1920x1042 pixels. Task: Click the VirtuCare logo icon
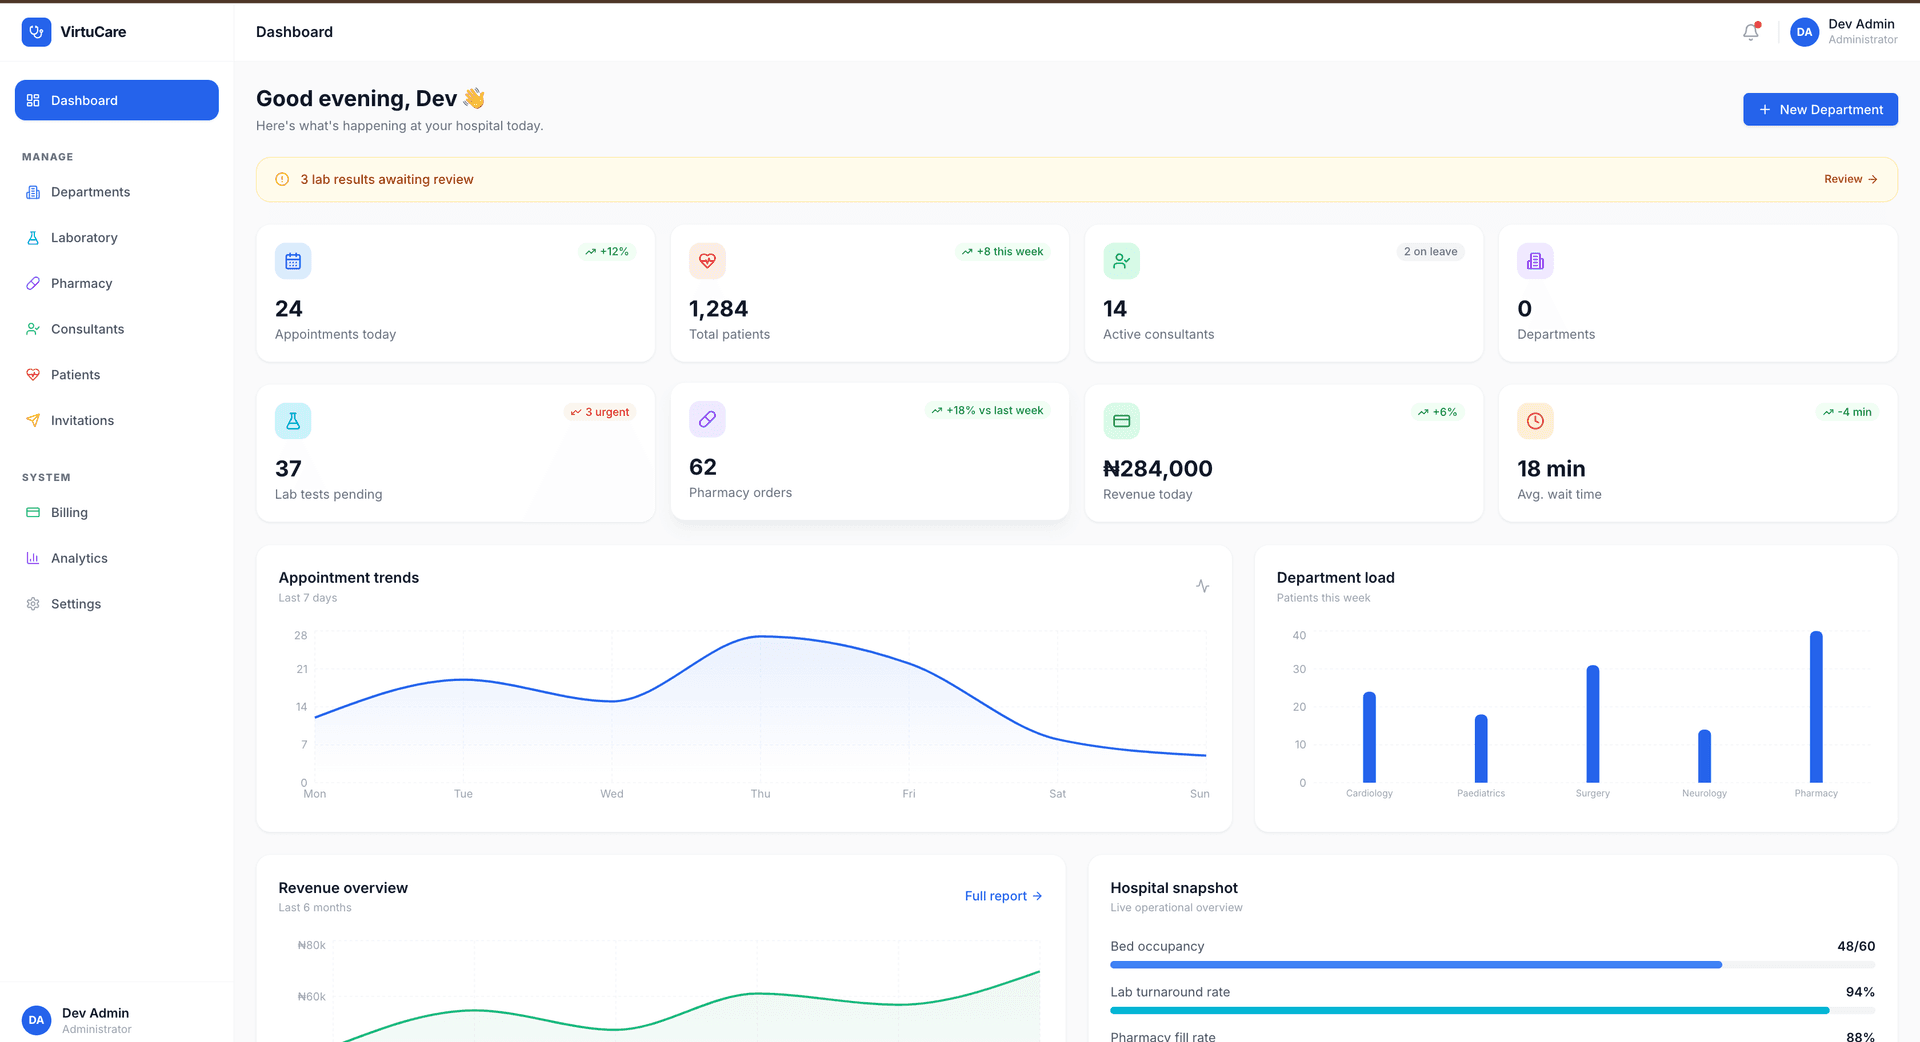[36, 32]
